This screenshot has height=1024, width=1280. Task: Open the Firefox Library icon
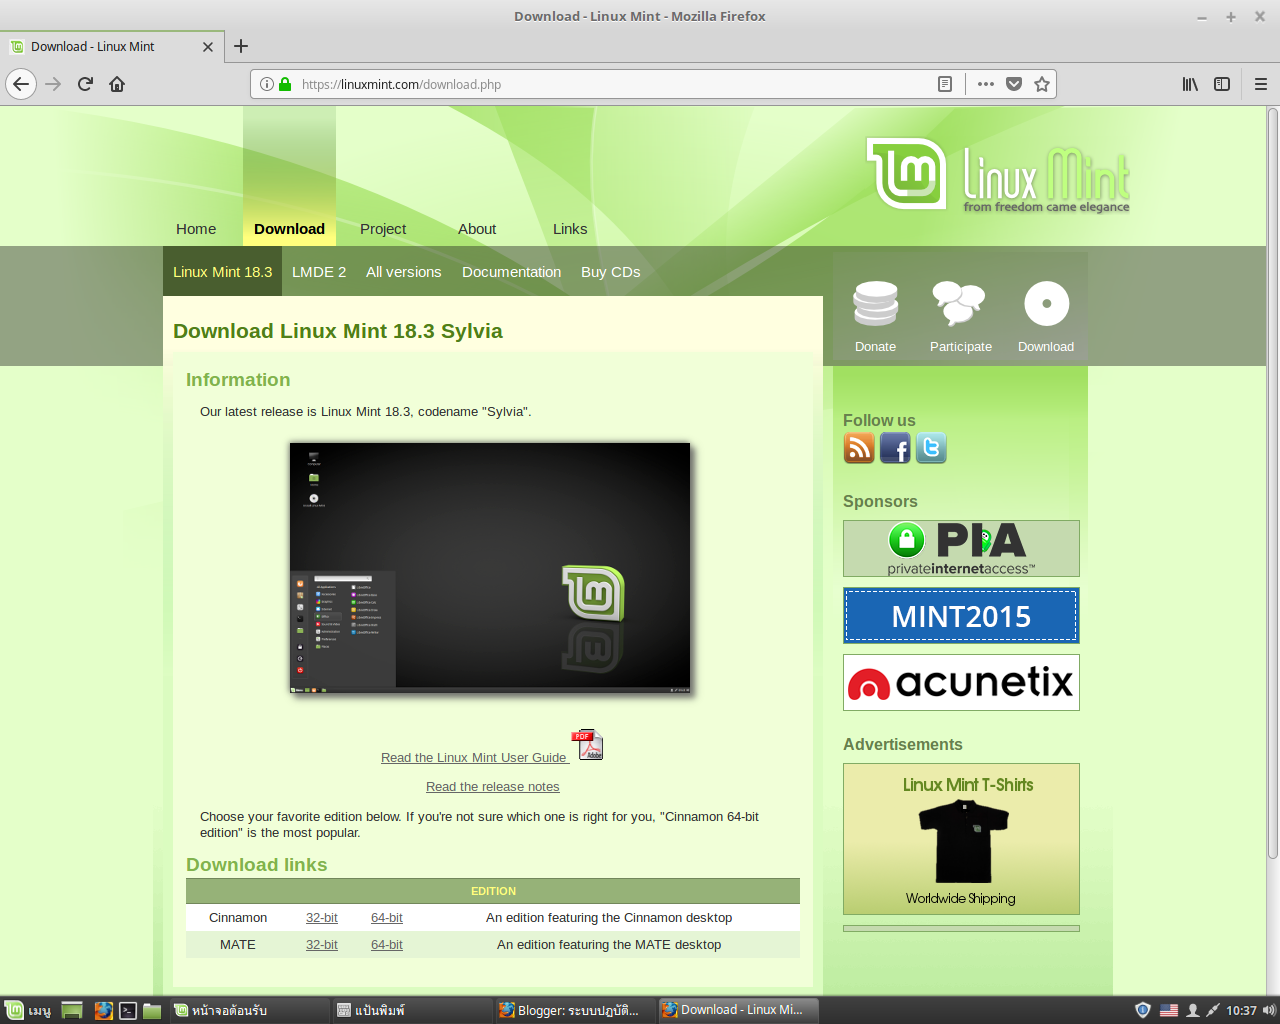1190,84
